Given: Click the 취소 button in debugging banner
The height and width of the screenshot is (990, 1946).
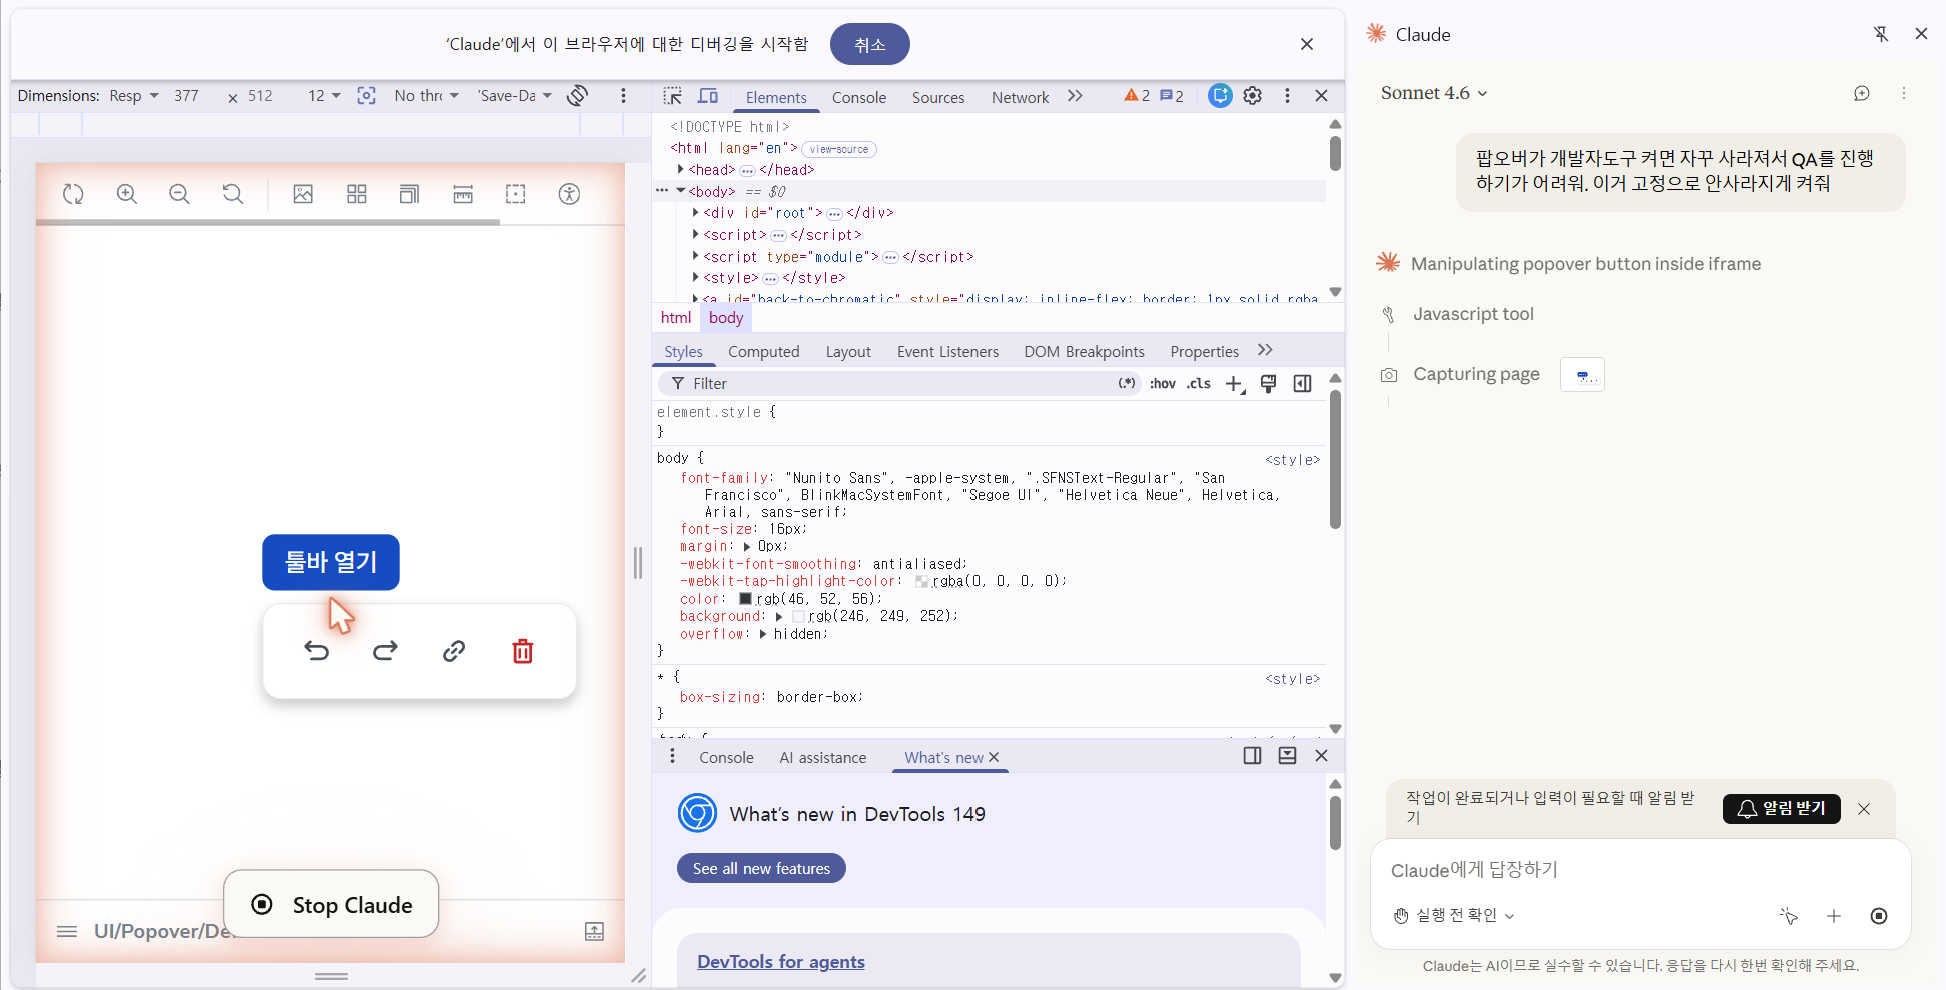Looking at the screenshot, I should pos(870,44).
